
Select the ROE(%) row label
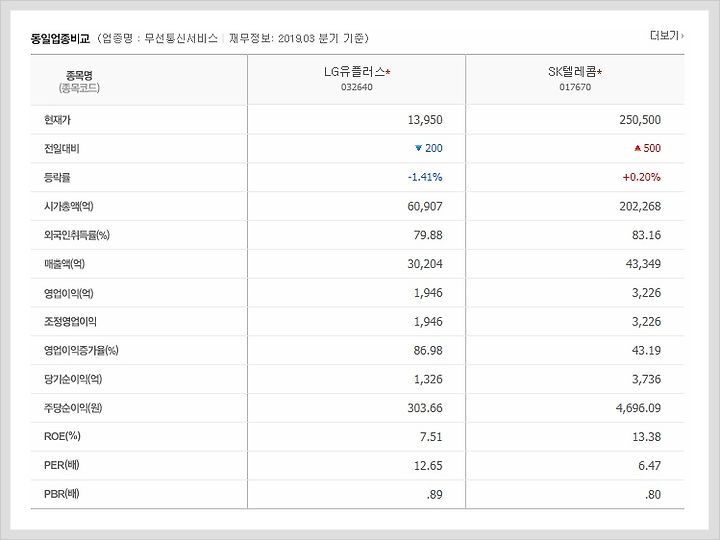pos(62,437)
